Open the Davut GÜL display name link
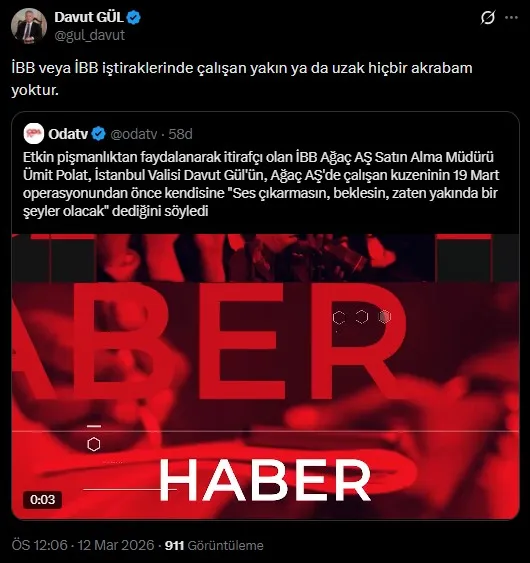530x563 pixels. [x=89, y=17]
